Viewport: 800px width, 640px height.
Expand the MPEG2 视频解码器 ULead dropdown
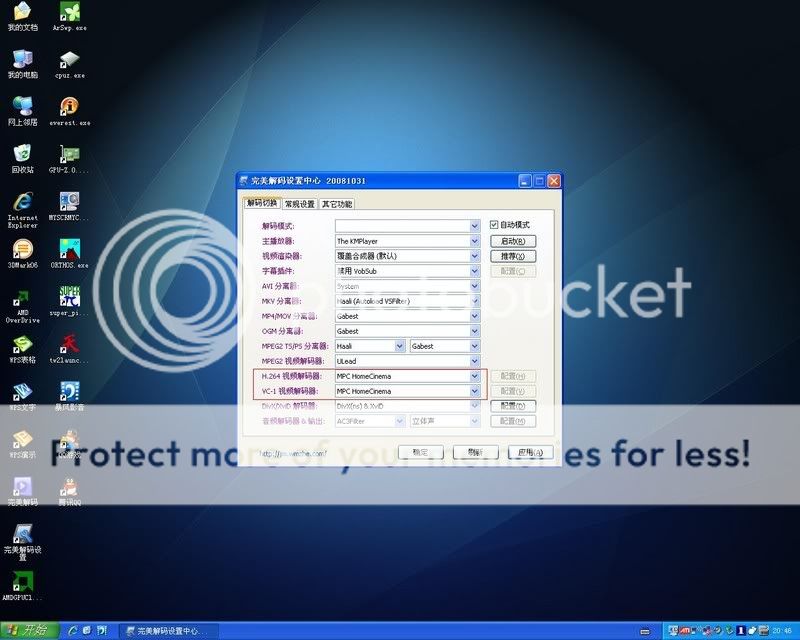[x=475, y=361]
